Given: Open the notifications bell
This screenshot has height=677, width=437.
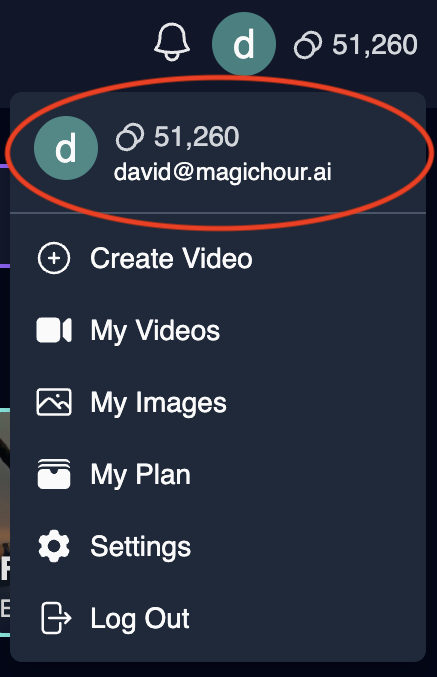Looking at the screenshot, I should tap(172, 42).
